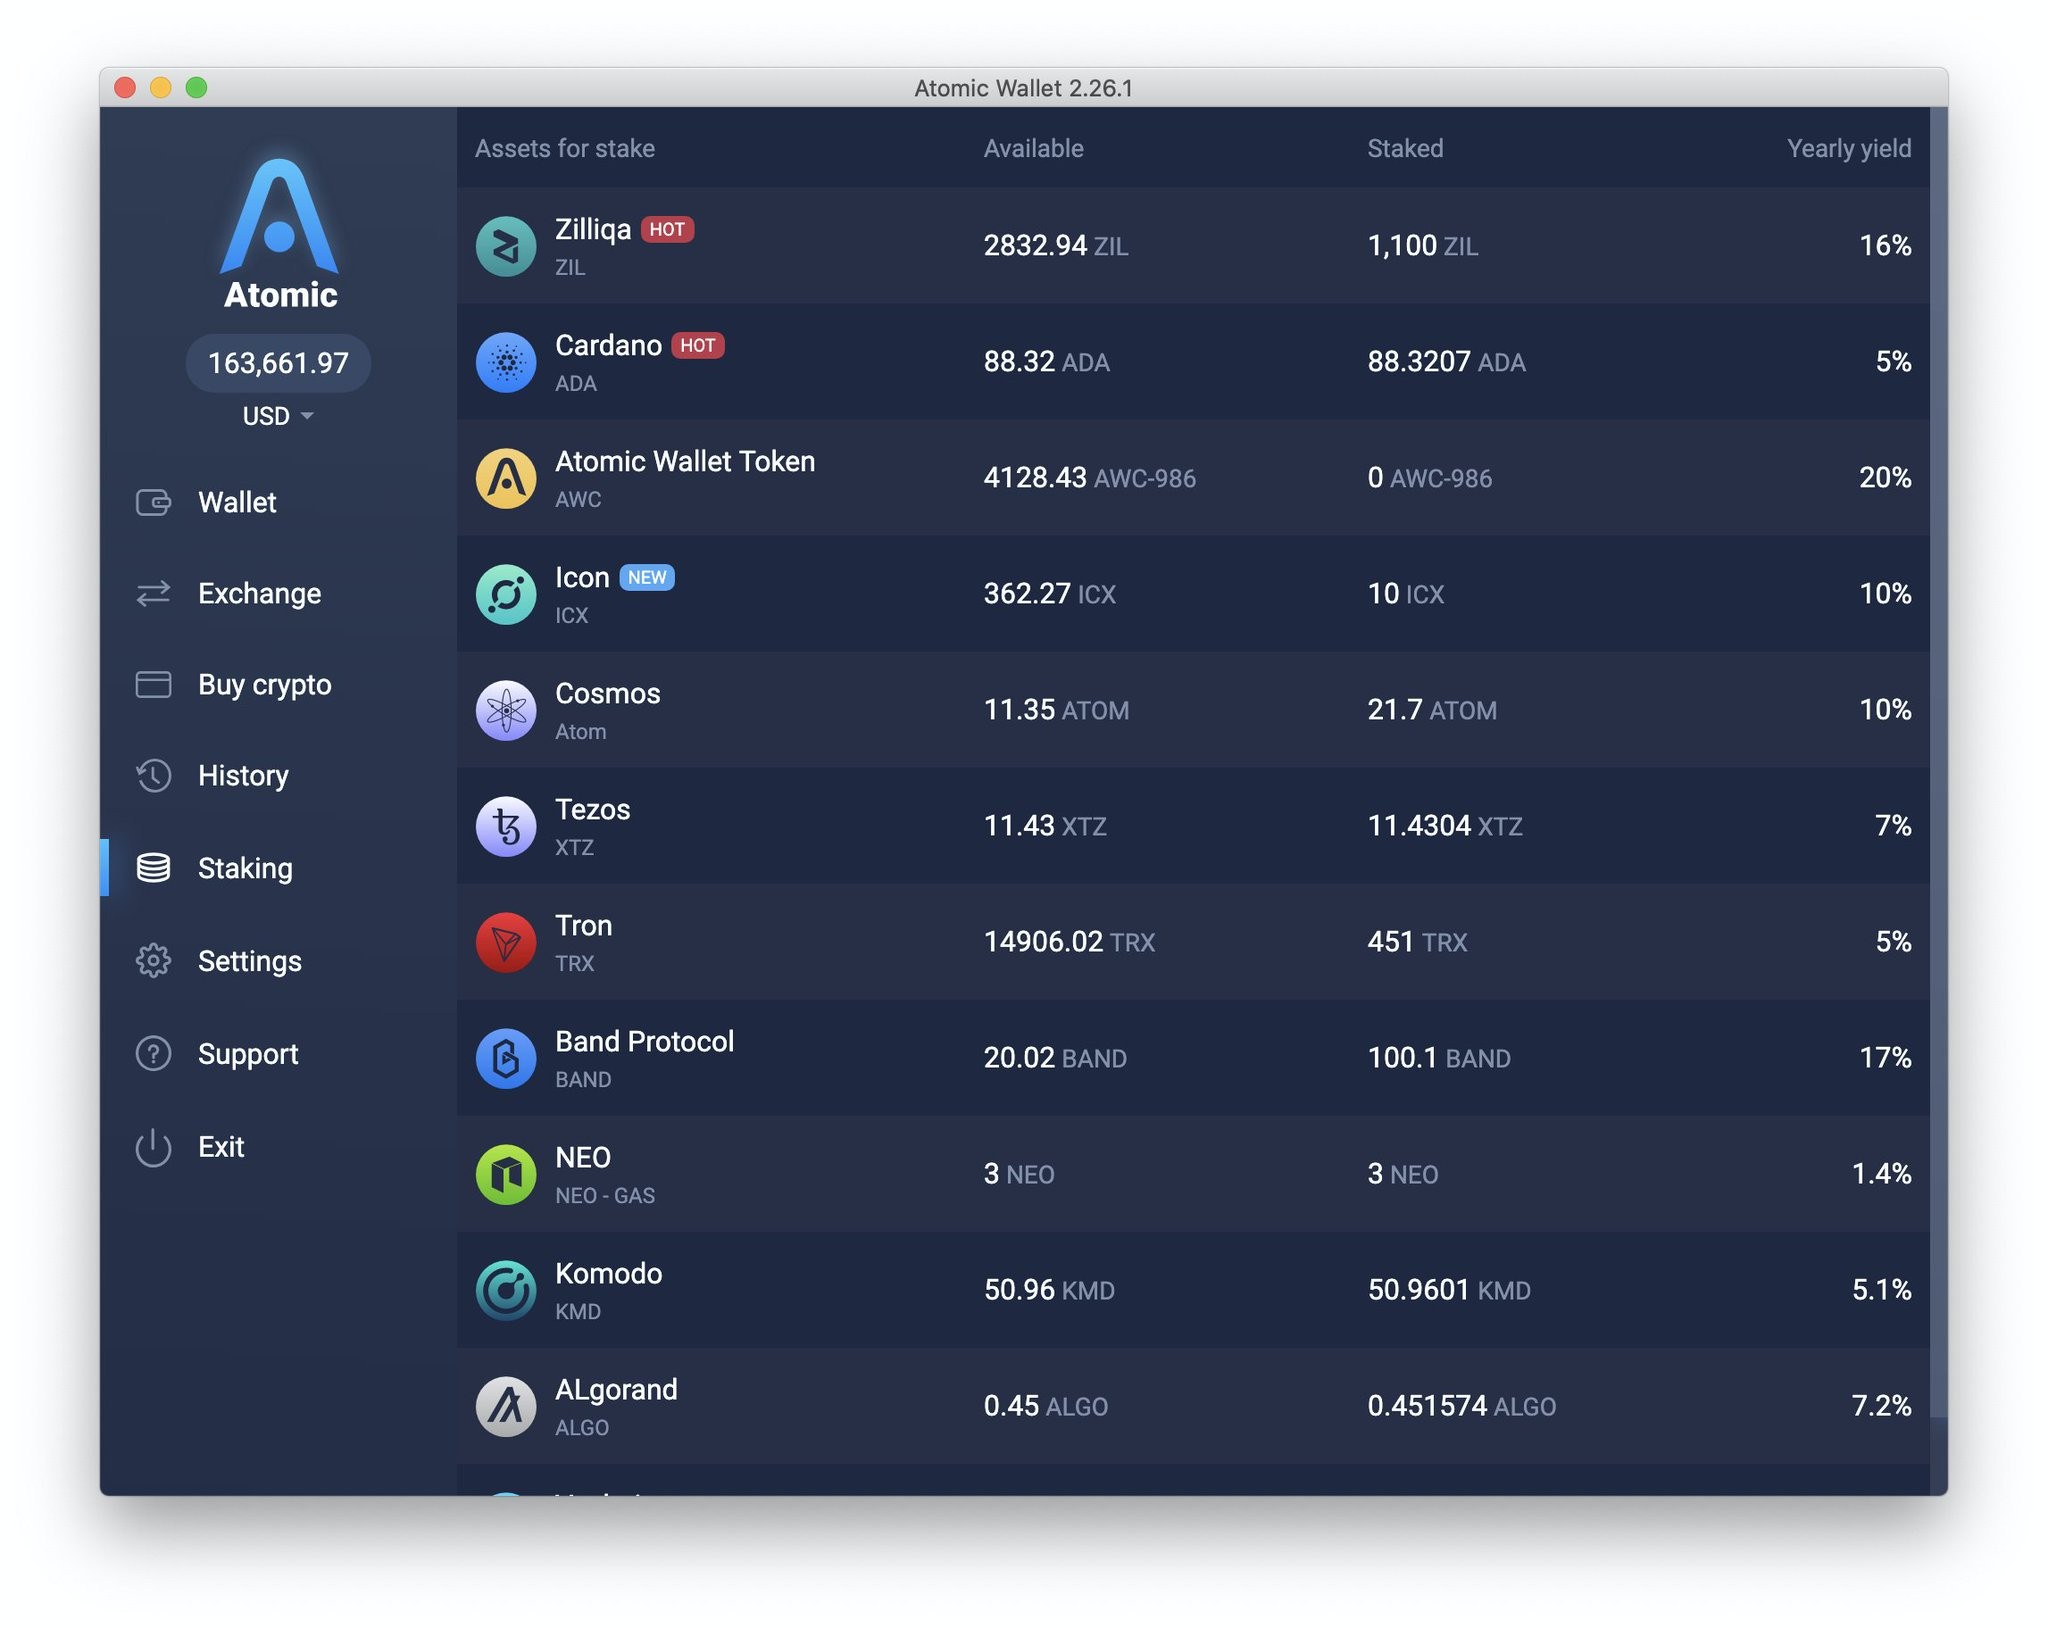2048x1628 pixels.
Task: Click the 0.451574 ALGO staked amount
Action: pyautogui.click(x=1462, y=1406)
